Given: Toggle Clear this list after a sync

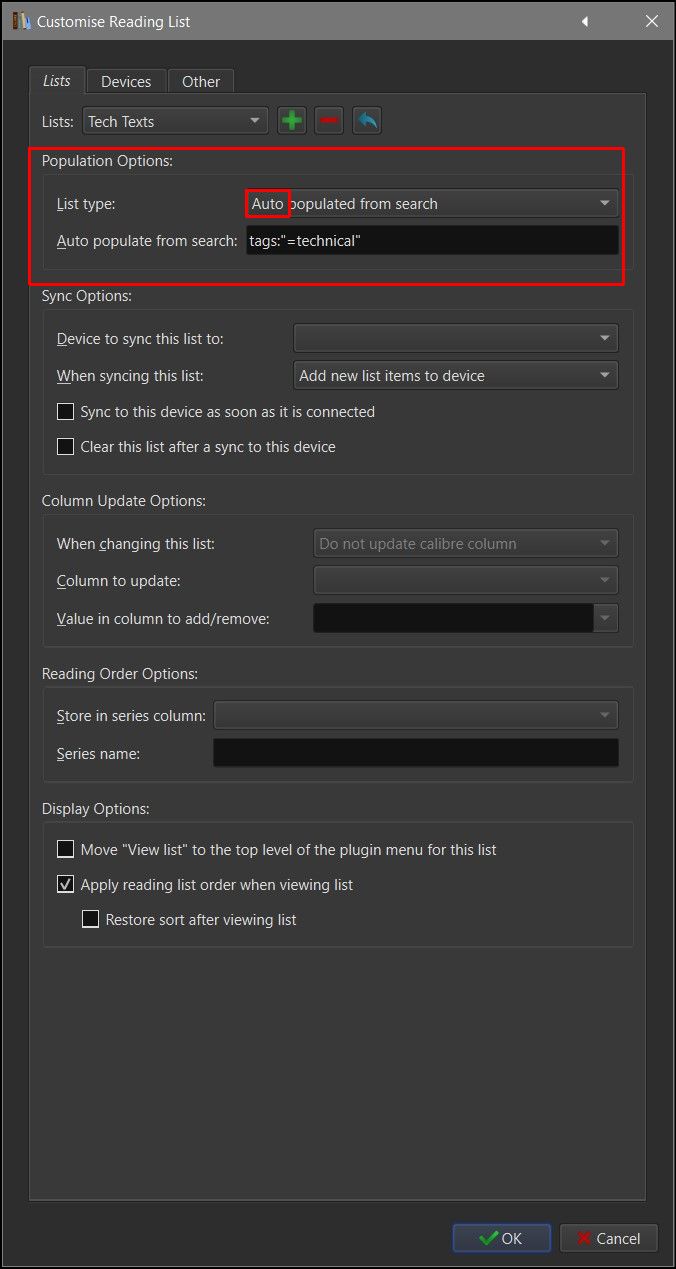Looking at the screenshot, I should [x=66, y=447].
